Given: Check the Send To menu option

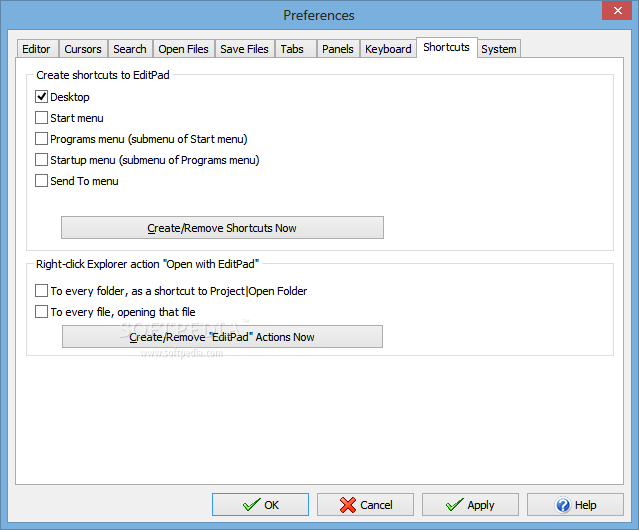Looking at the screenshot, I should pos(41,181).
